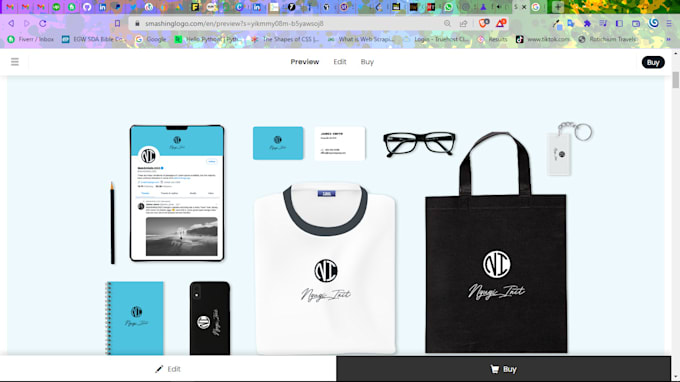Reload the page
680x382 pixels.
click(x=42, y=23)
